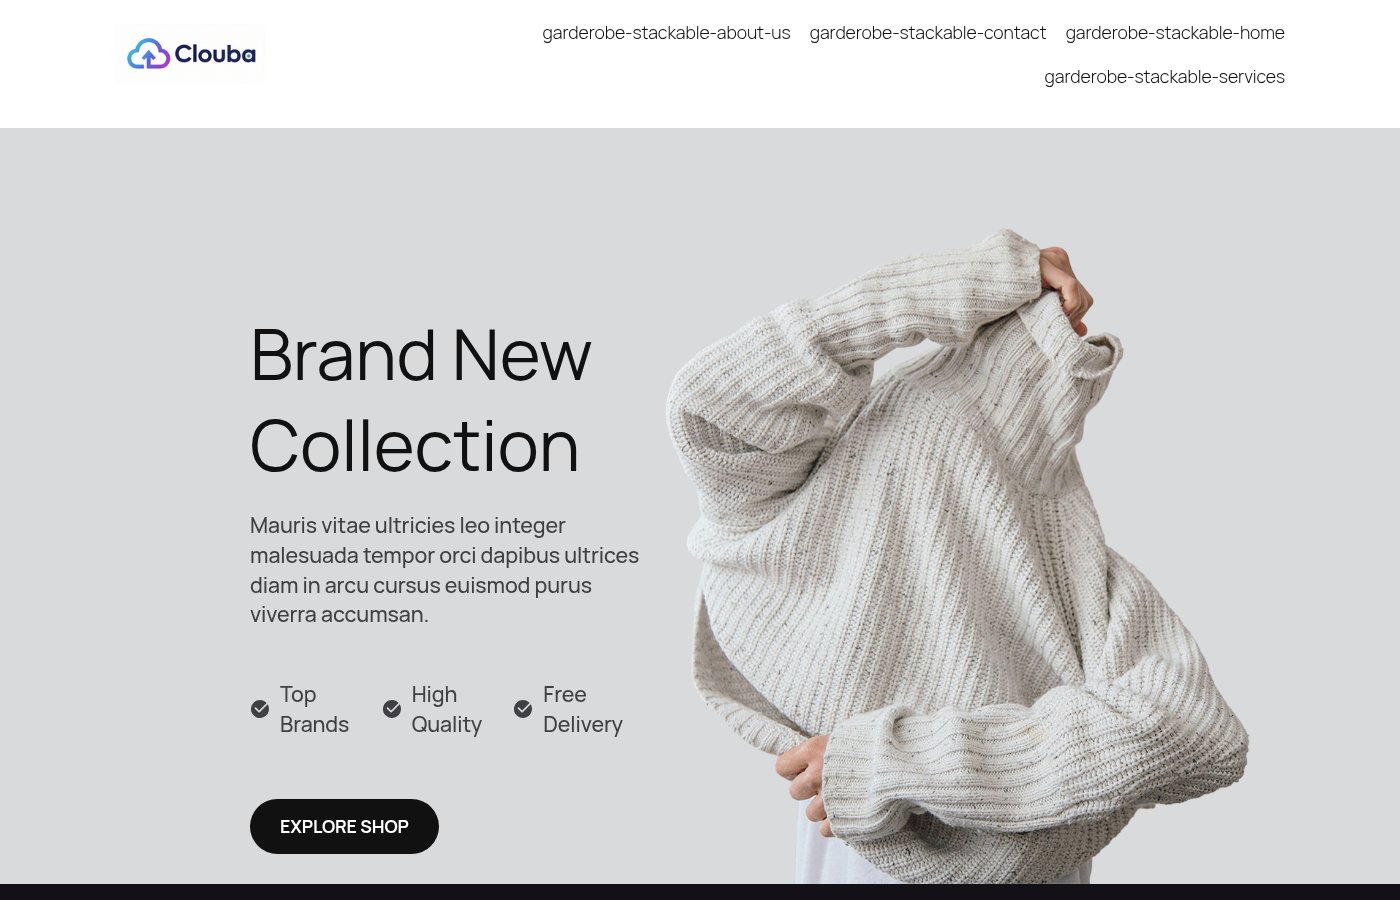Select the Free Delivery feature label

pyautogui.click(x=582, y=709)
